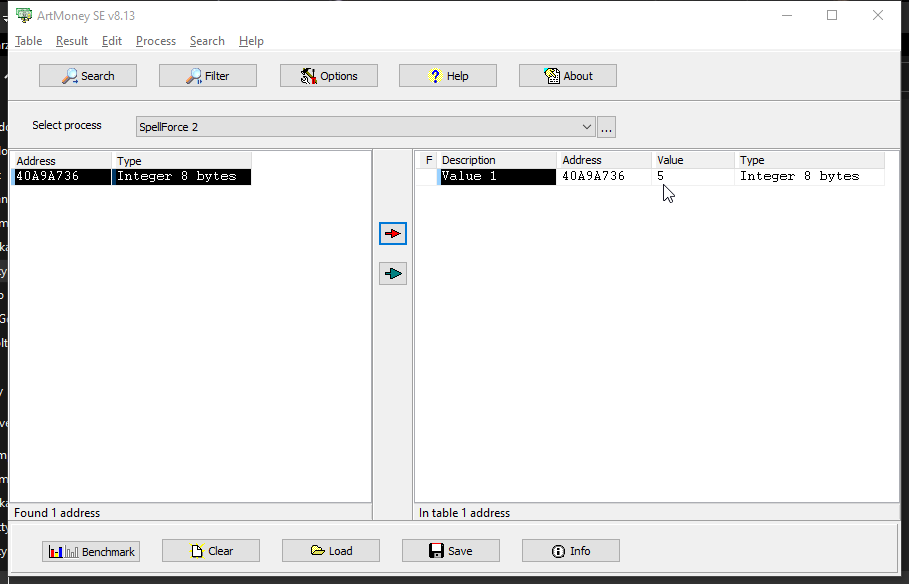Click the F column header
909x584 pixels.
[428, 160]
